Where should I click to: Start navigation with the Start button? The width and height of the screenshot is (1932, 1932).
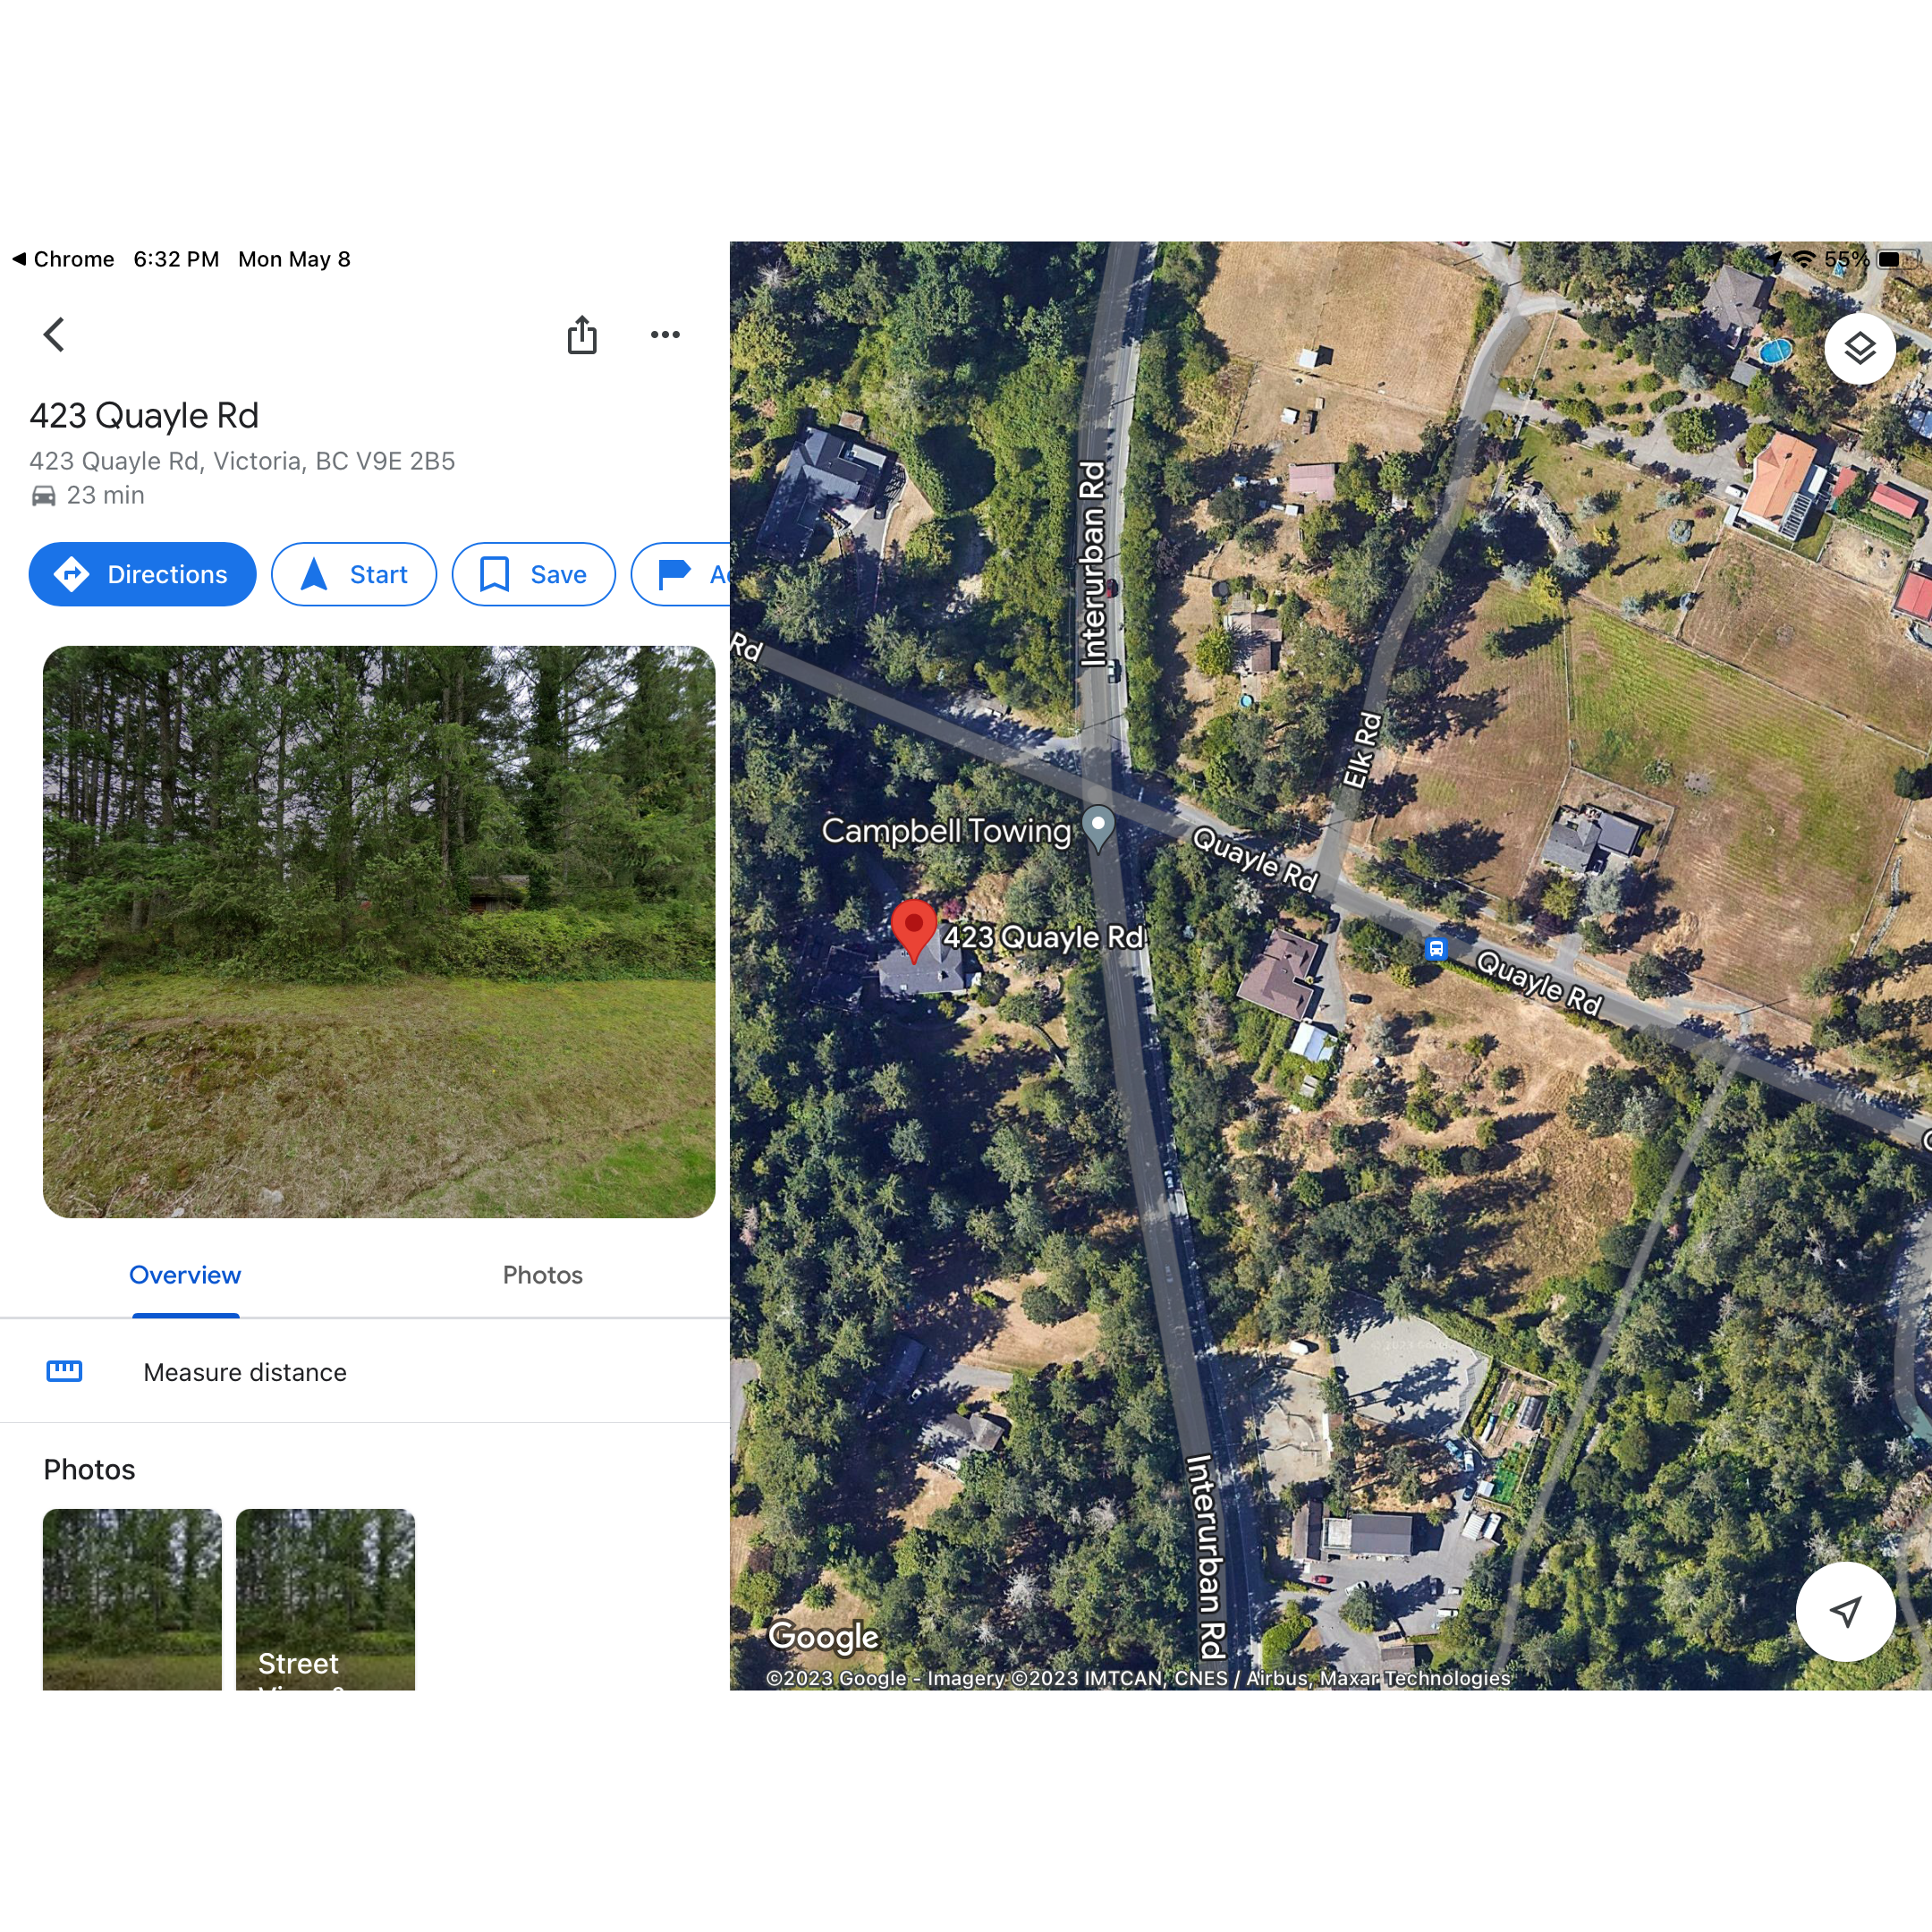pyautogui.click(x=354, y=574)
